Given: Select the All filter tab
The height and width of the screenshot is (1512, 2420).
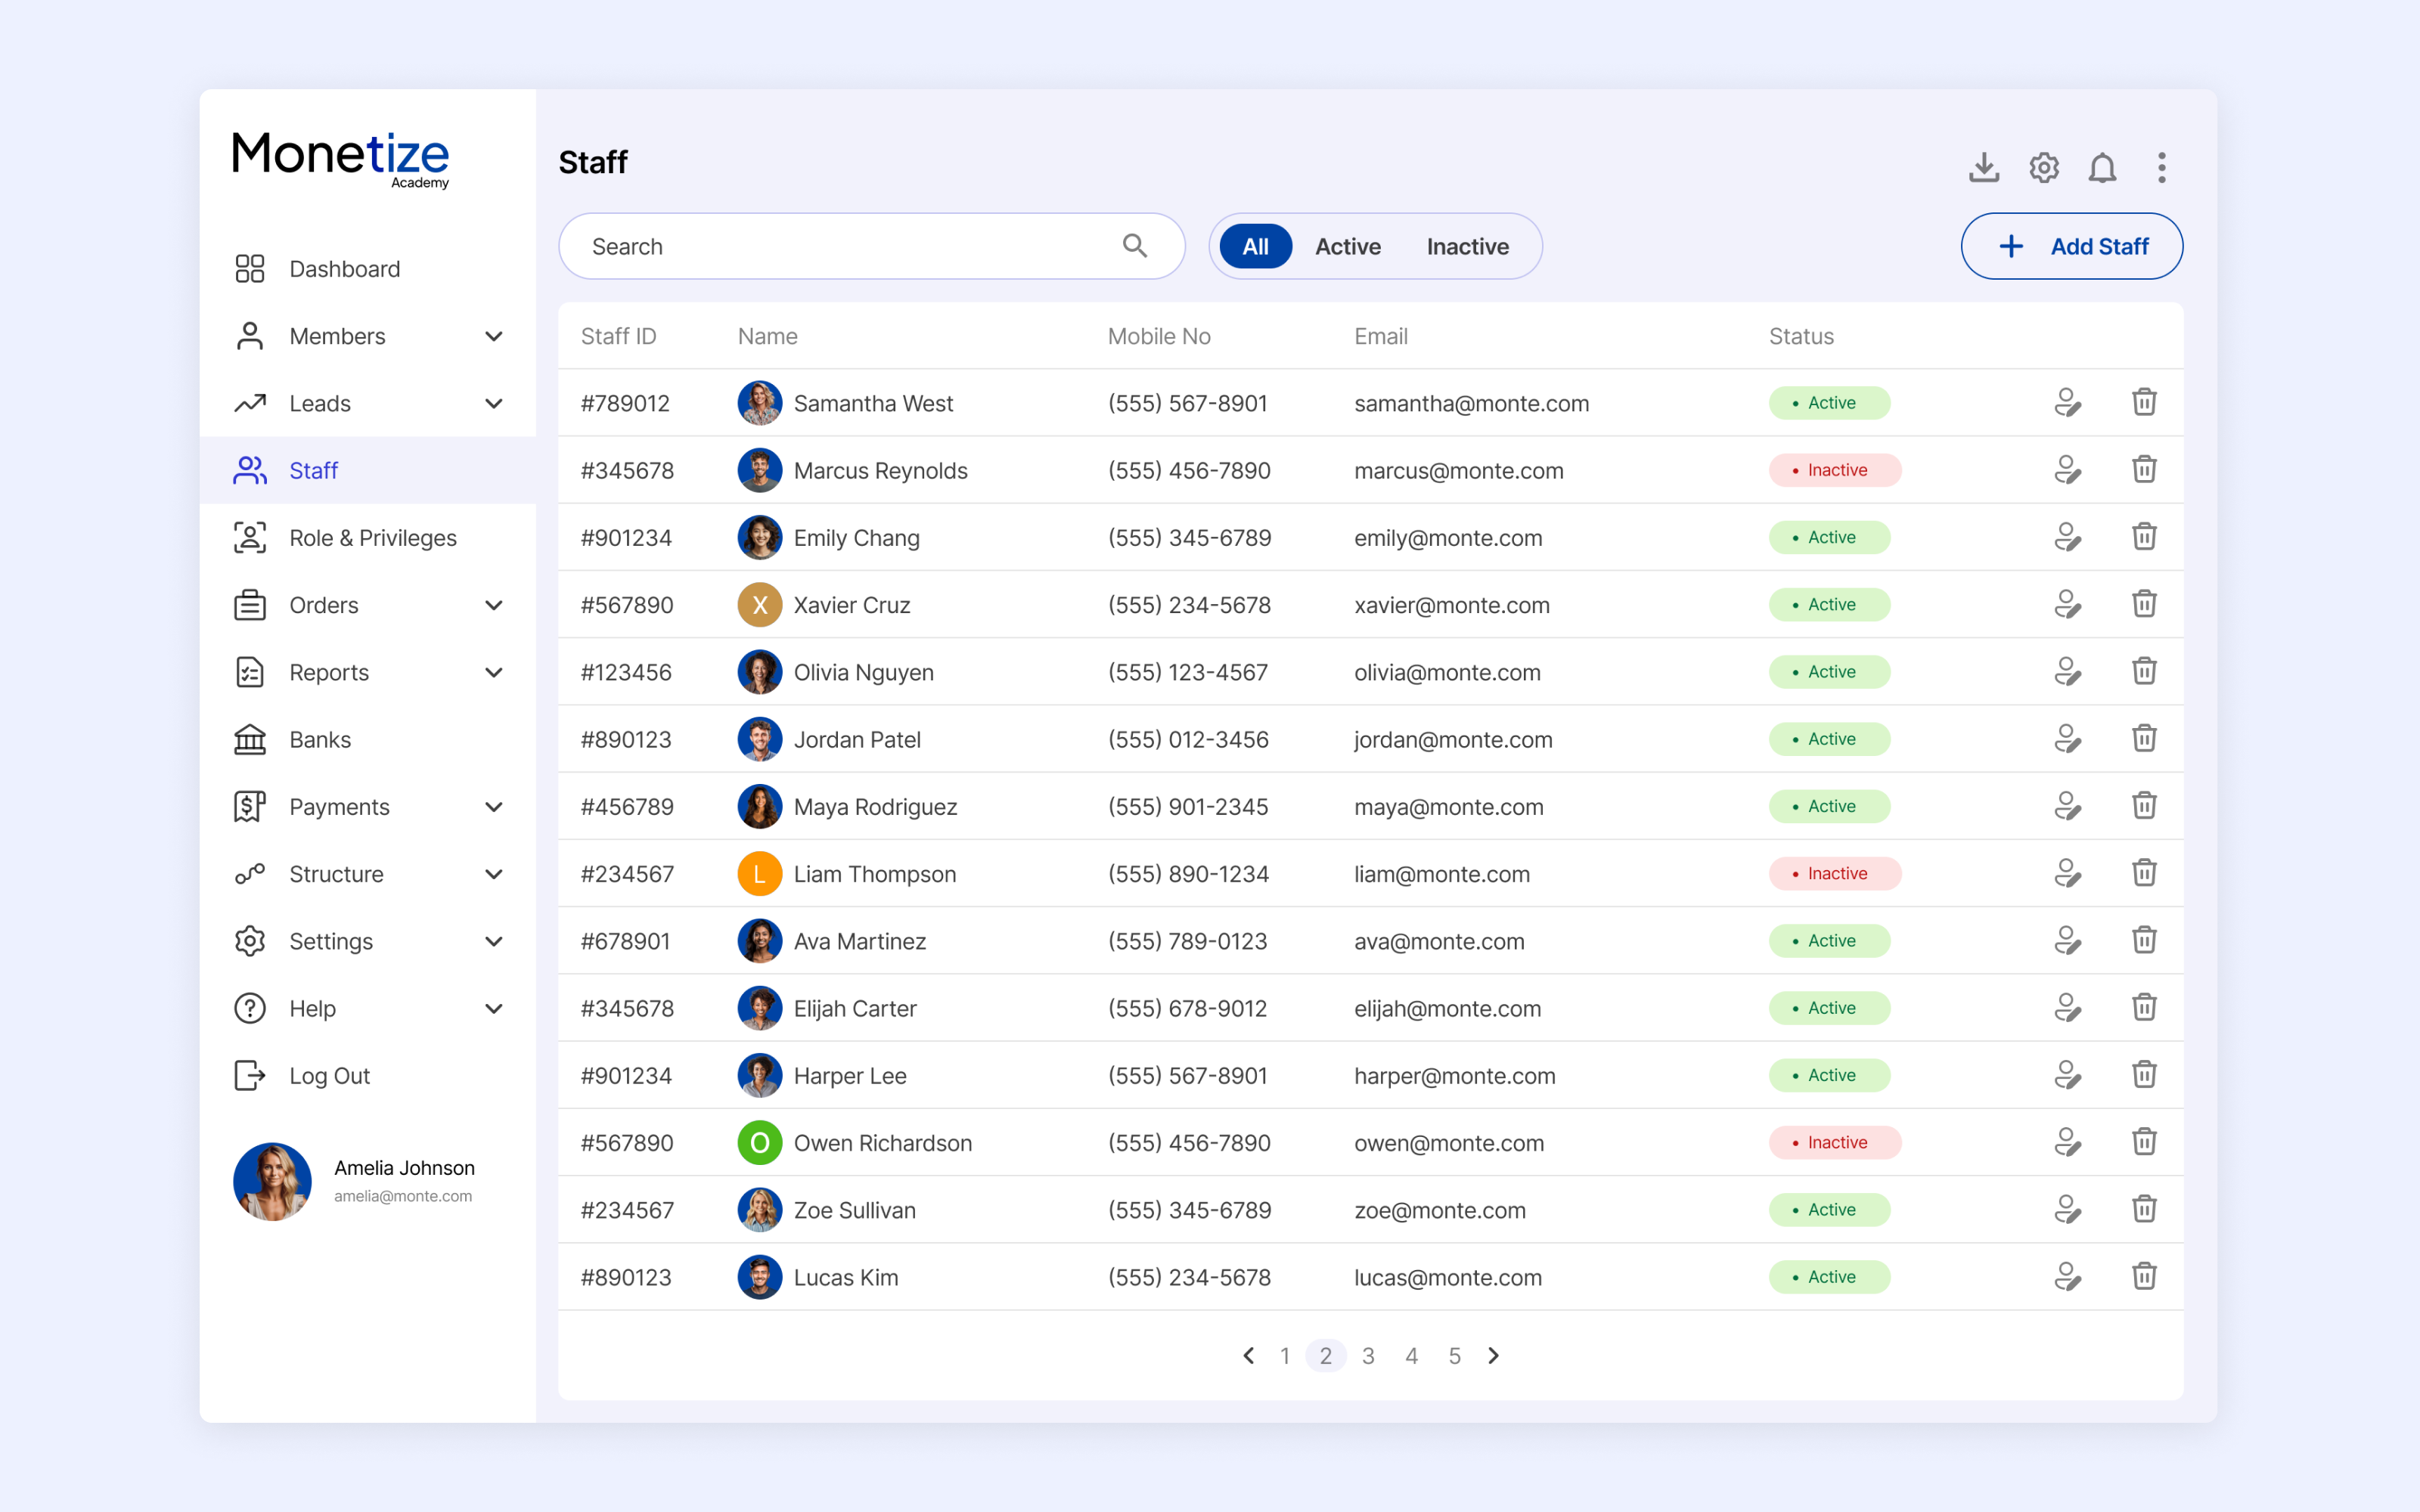Looking at the screenshot, I should [1255, 246].
